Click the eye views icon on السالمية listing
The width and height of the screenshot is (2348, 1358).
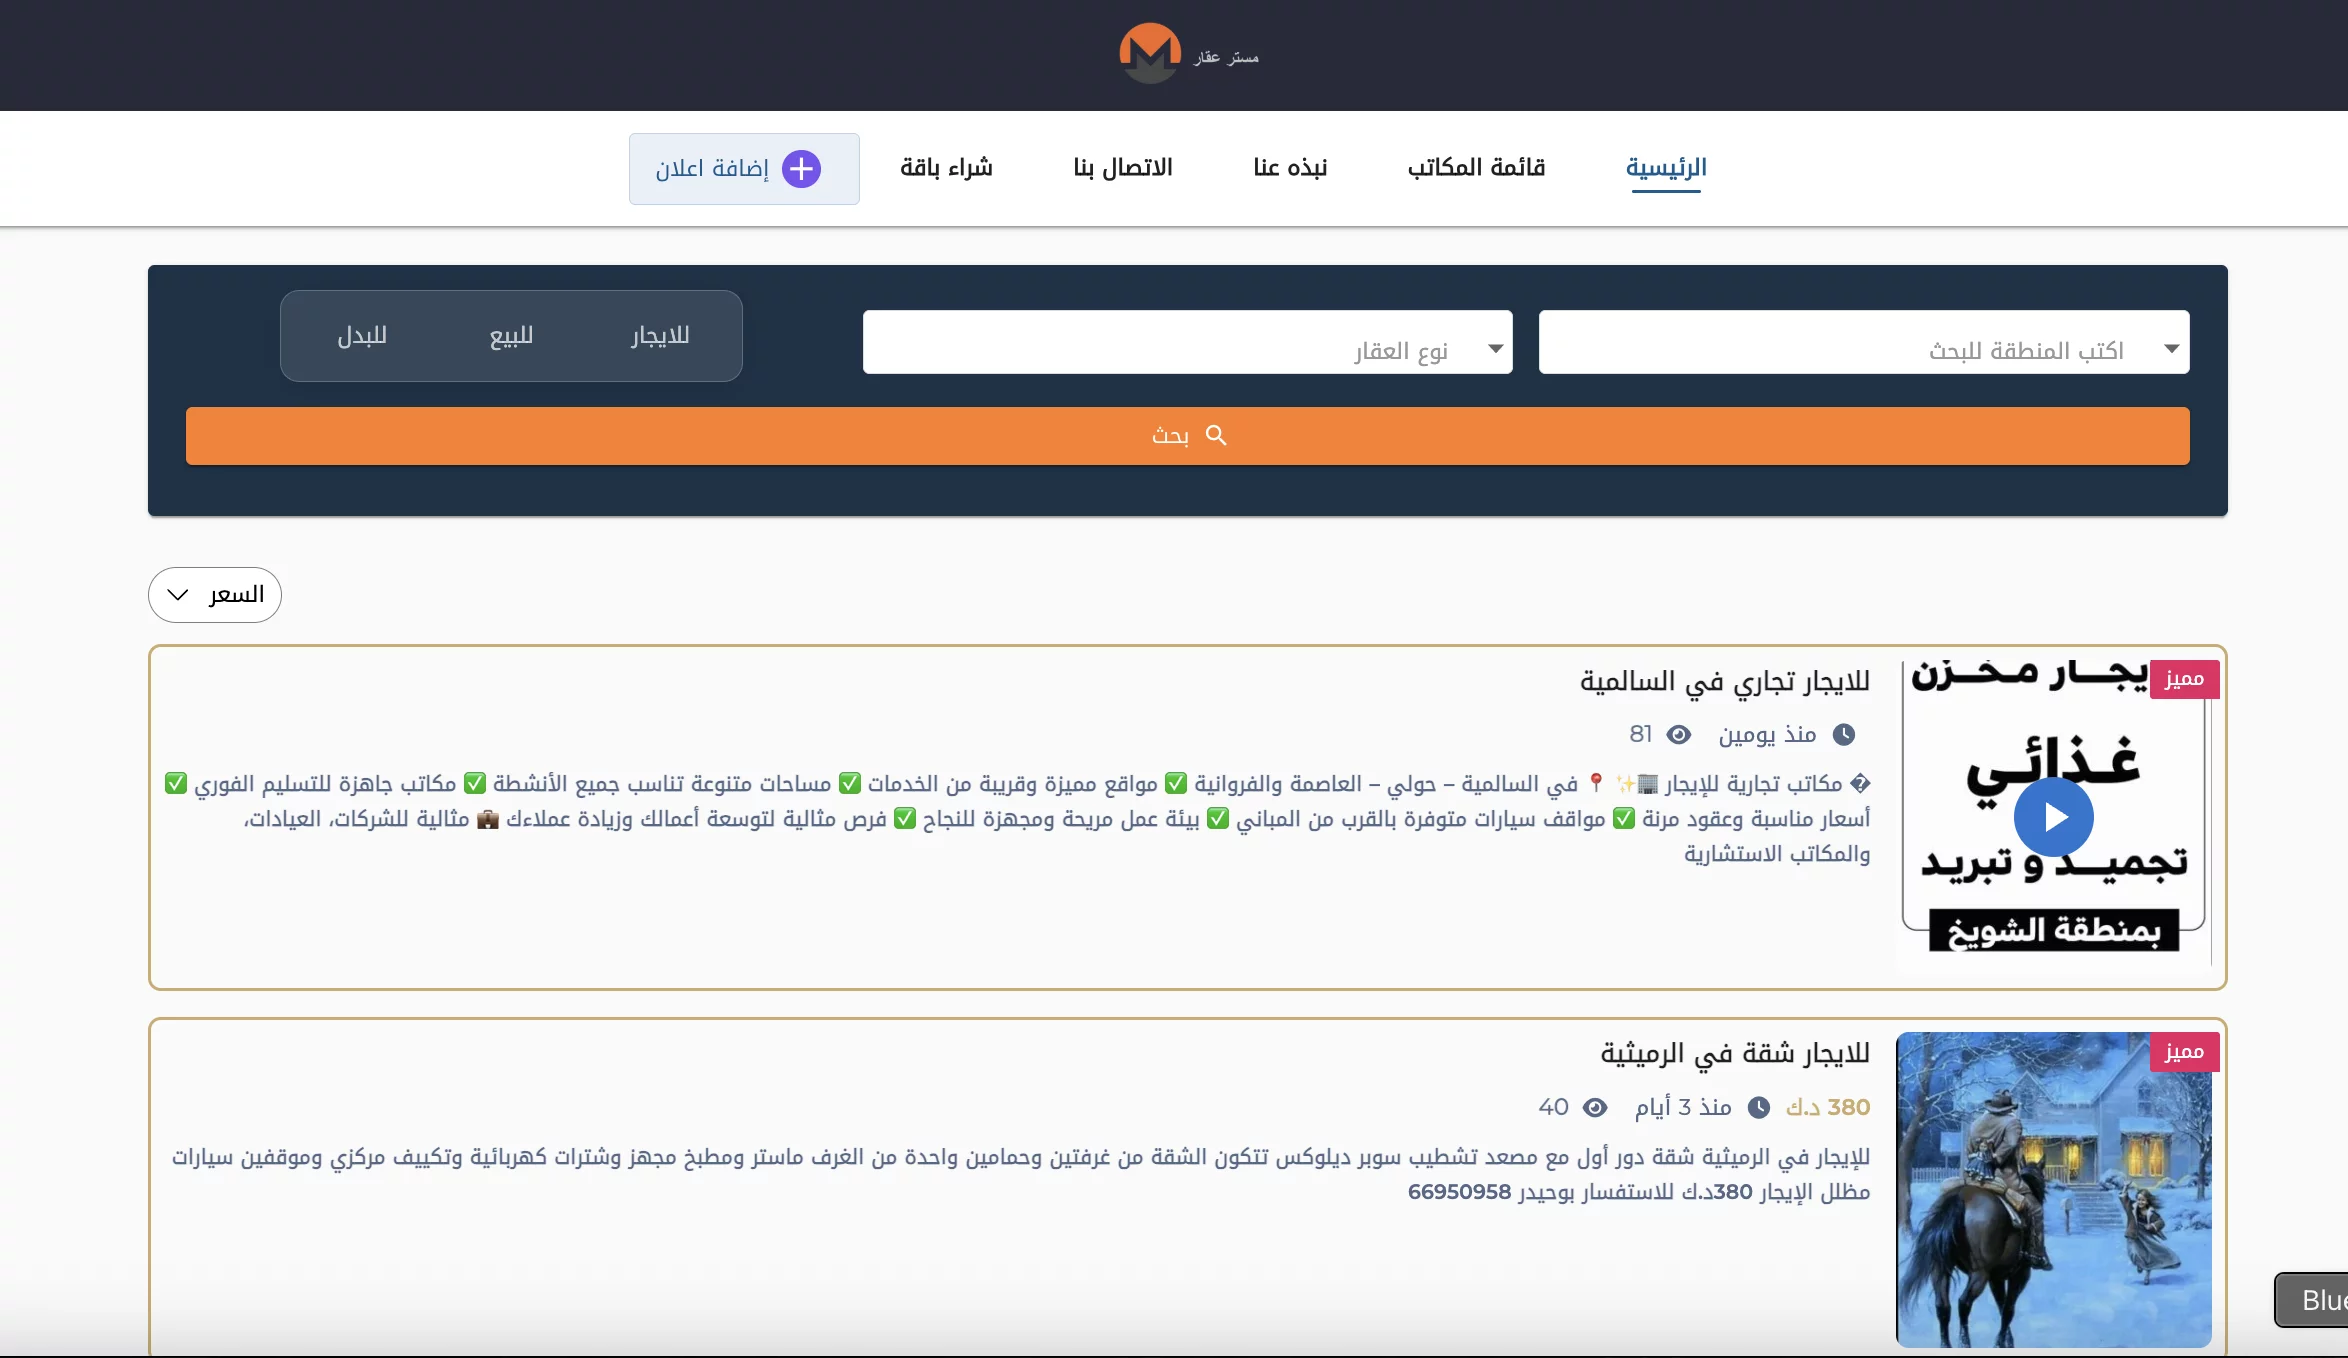pos(1677,735)
